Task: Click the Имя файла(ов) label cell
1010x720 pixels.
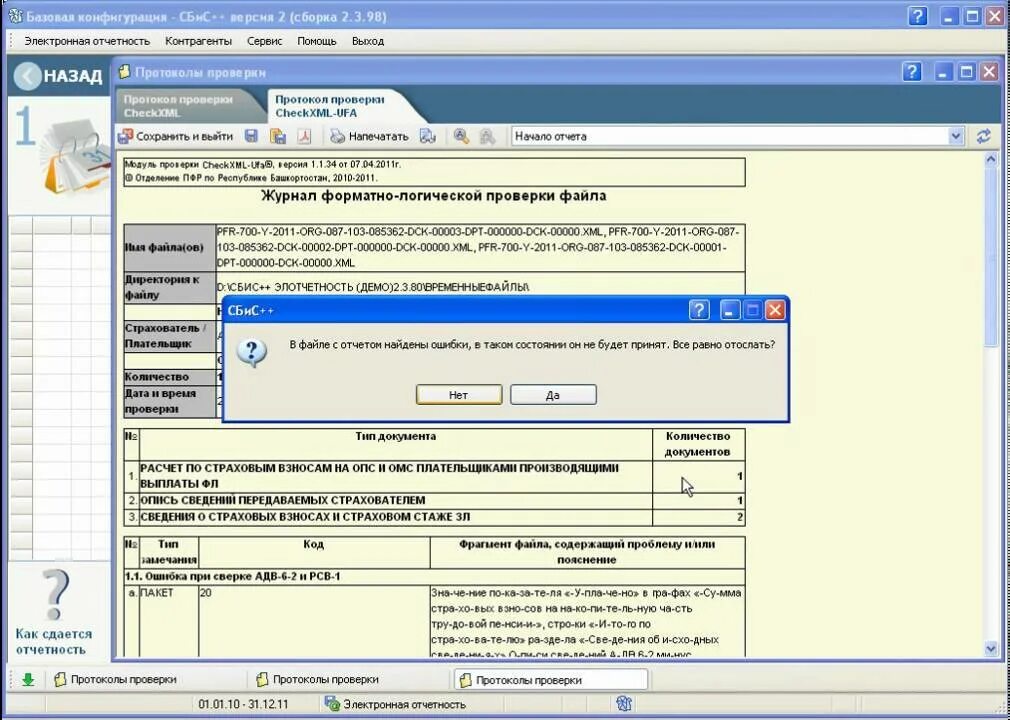Action: click(170, 248)
